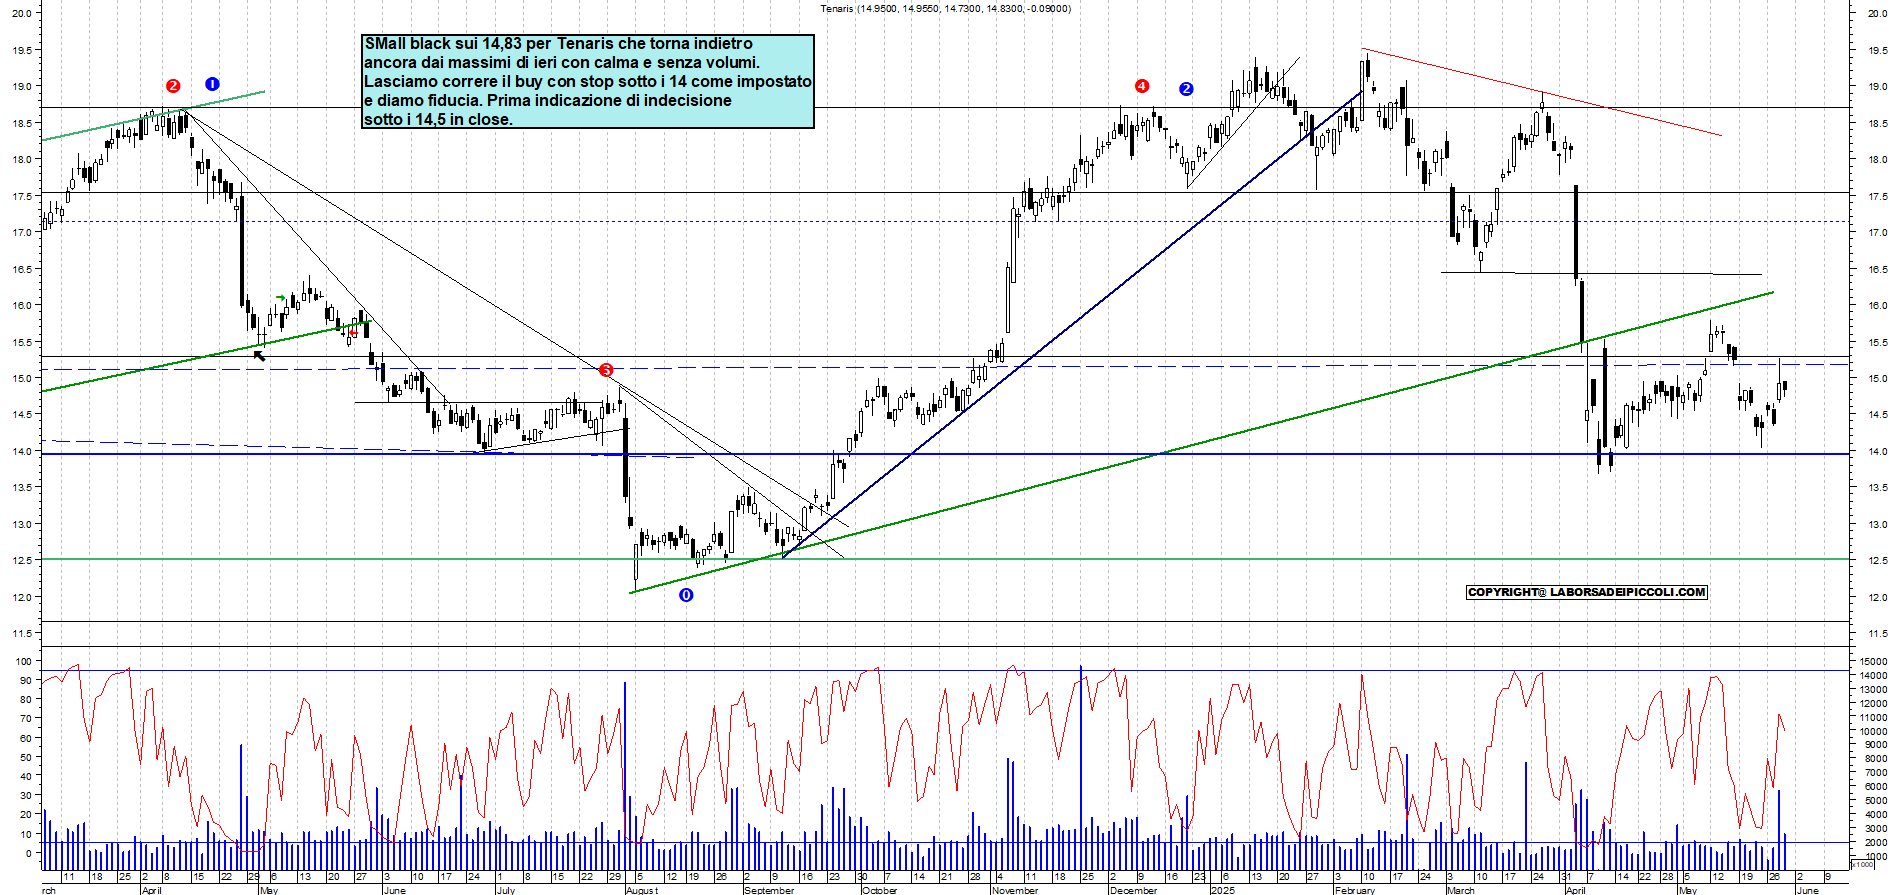Click the 100 value on the oscillator axis

[x=23, y=661]
